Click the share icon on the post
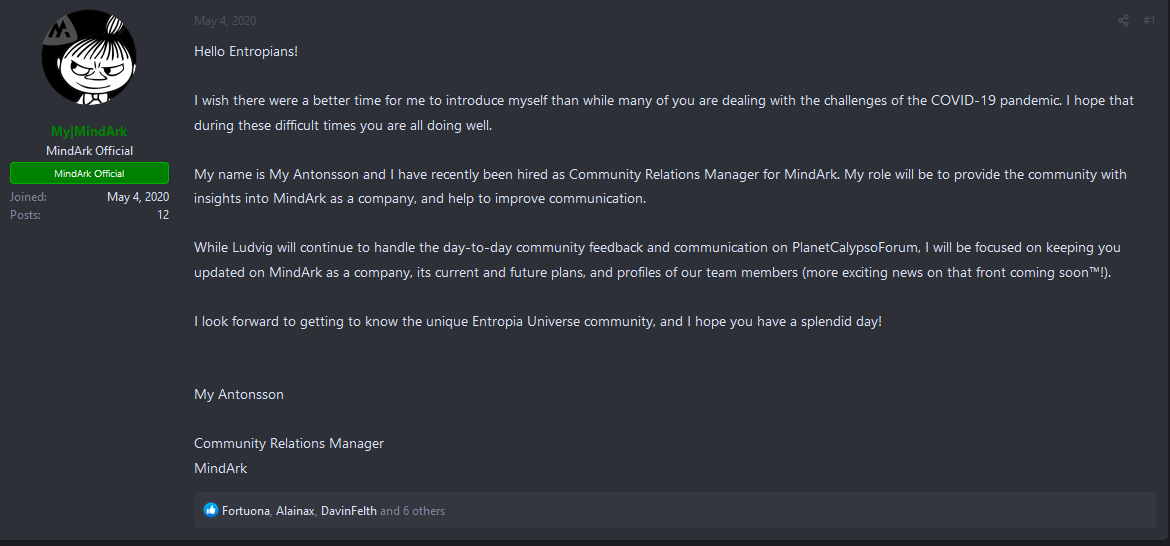Image resolution: width=1170 pixels, height=546 pixels. (x=1123, y=21)
